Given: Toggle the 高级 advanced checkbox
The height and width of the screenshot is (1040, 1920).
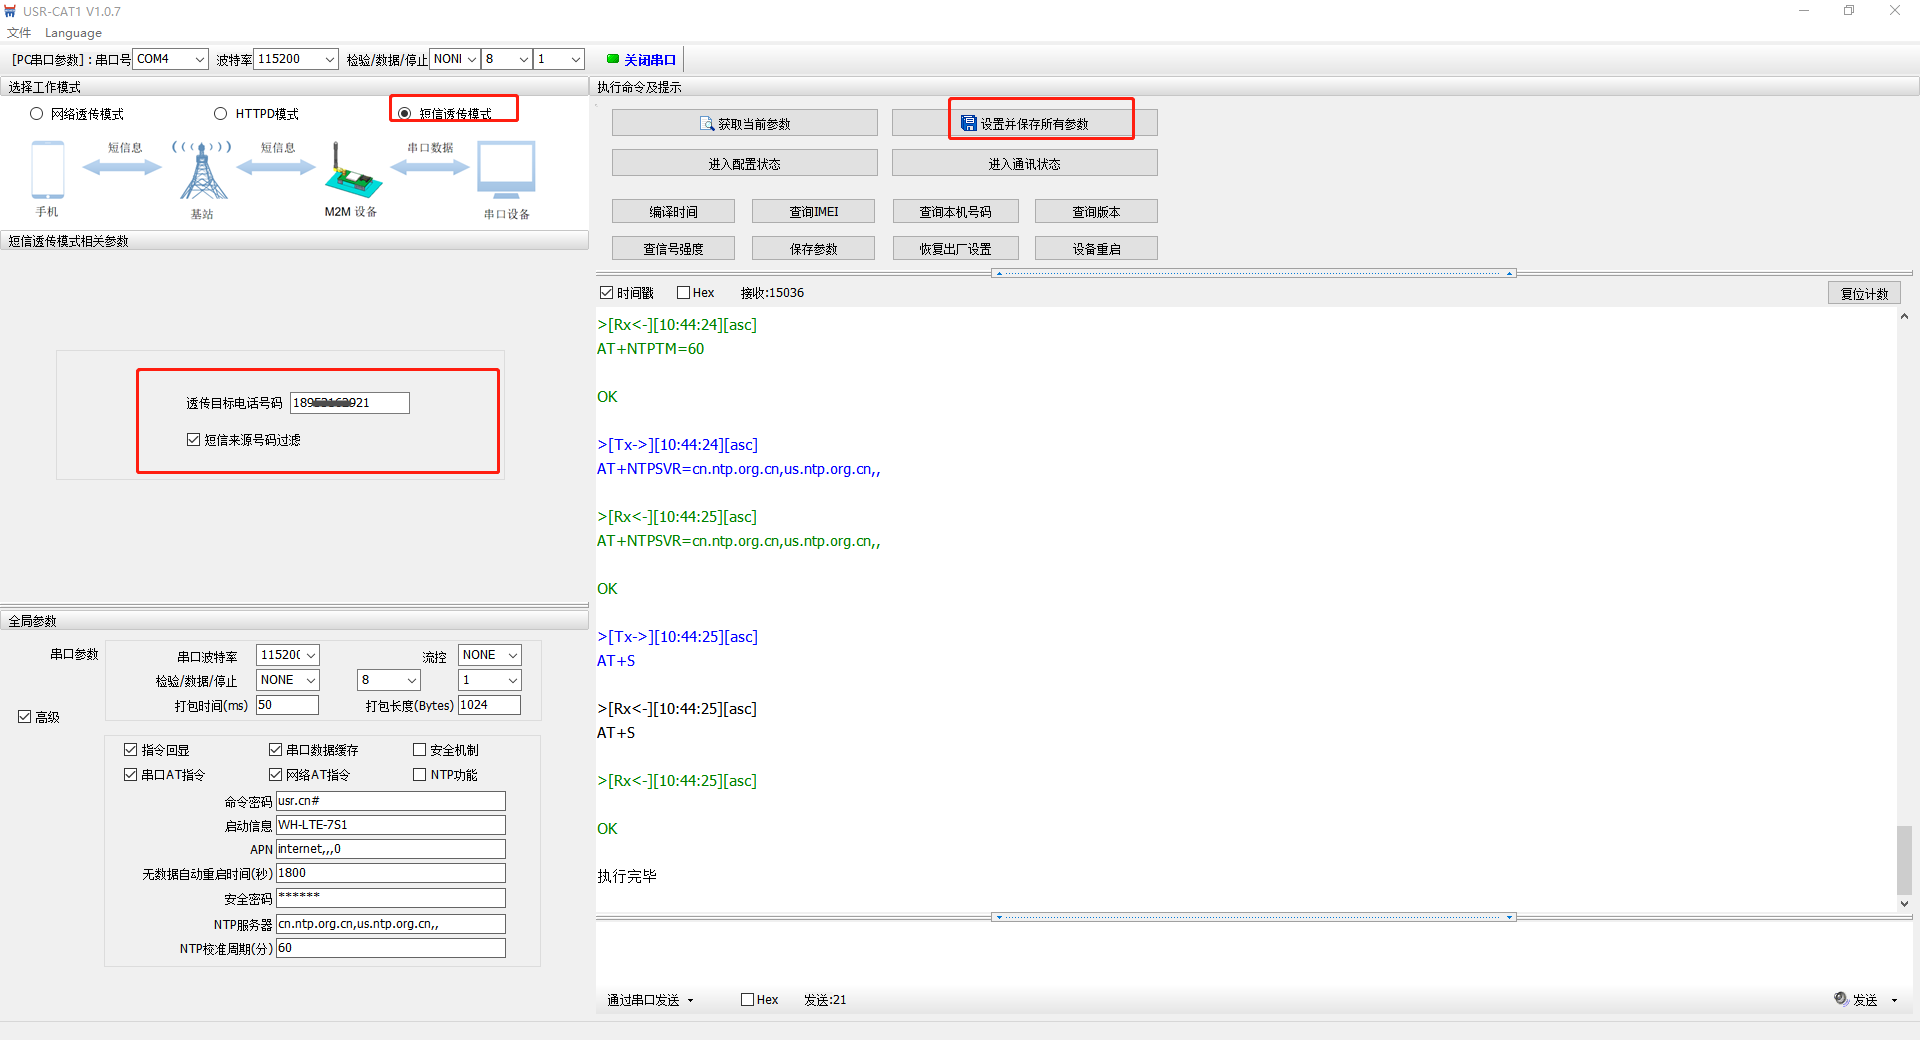Looking at the screenshot, I should [x=25, y=717].
